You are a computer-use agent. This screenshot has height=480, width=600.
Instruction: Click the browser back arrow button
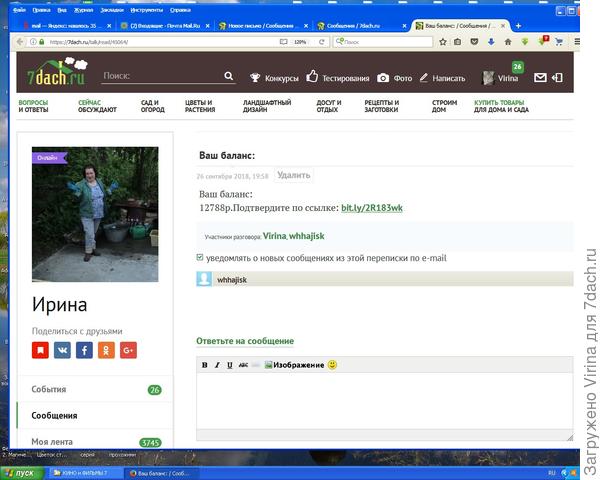pyautogui.click(x=20, y=42)
